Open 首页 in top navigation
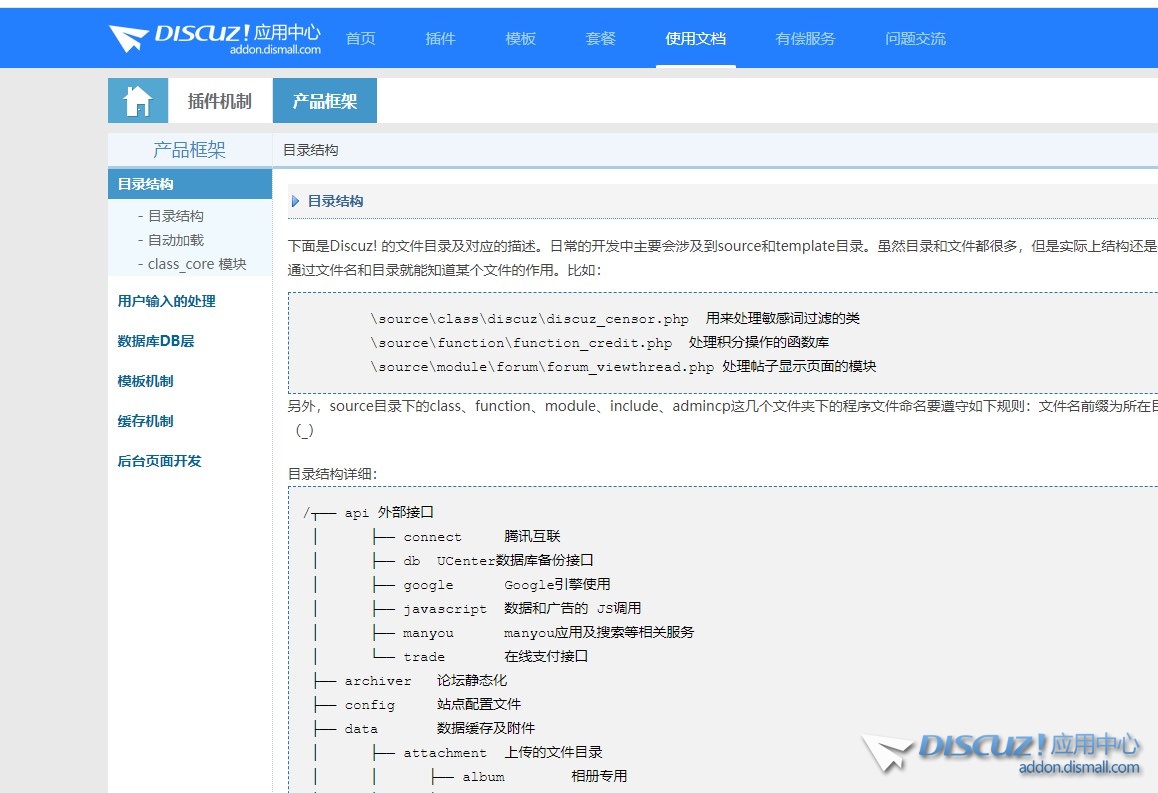This screenshot has height=793, width=1158. coord(360,38)
